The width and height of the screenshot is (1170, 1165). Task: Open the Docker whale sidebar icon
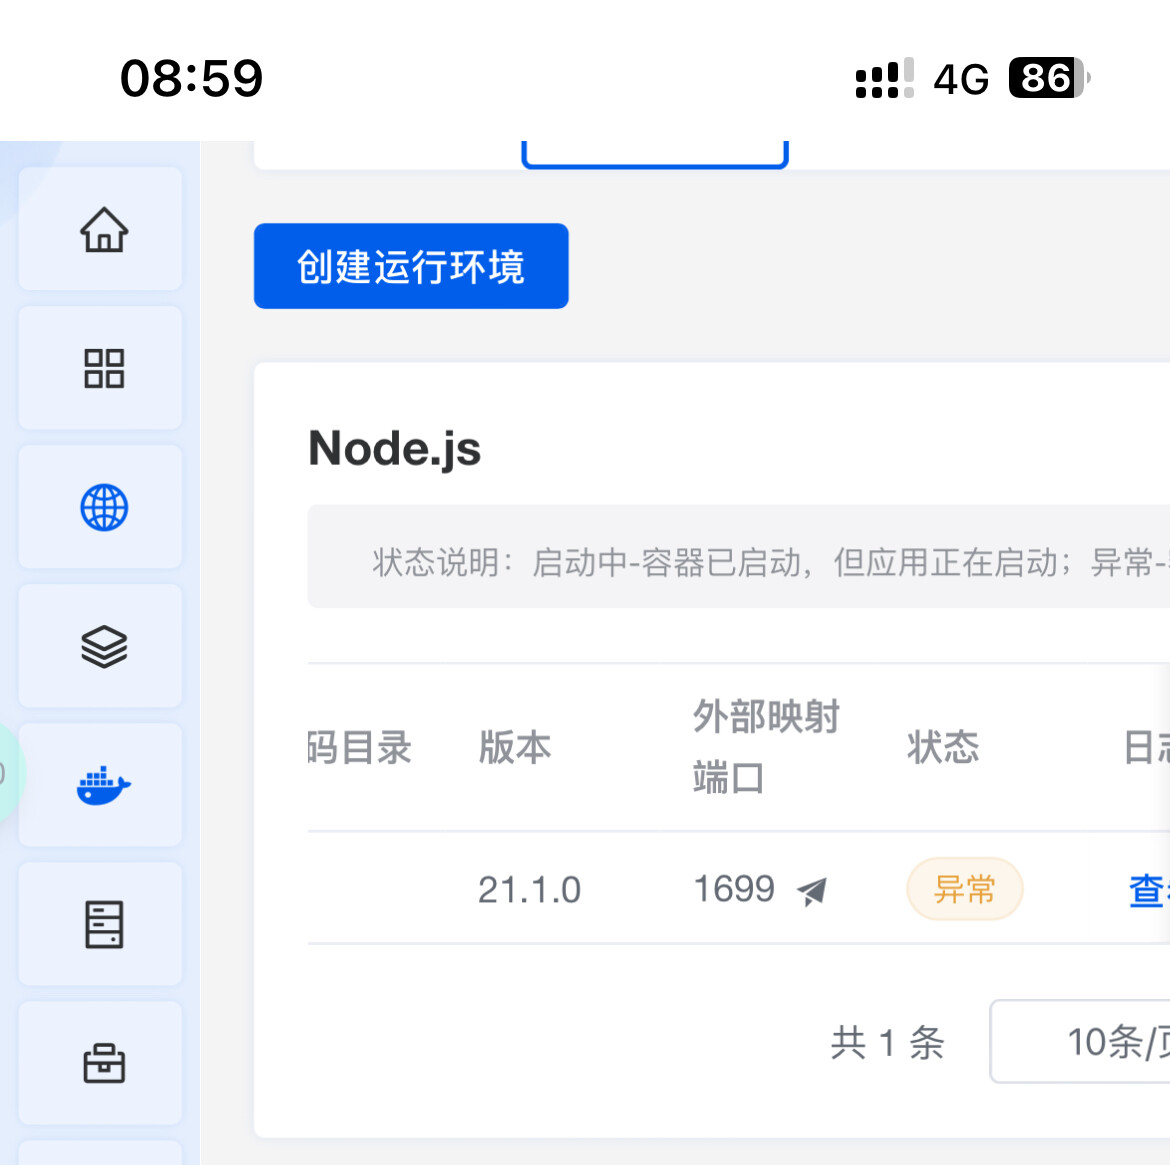(104, 786)
